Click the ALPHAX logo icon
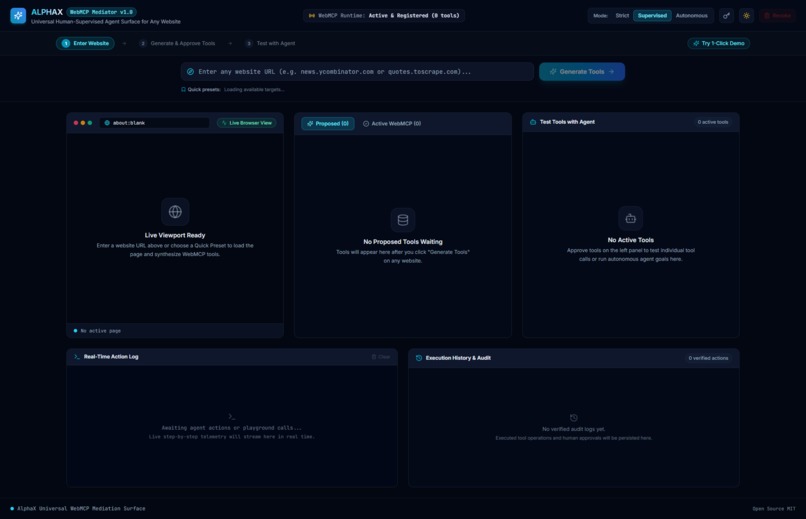806x519 pixels. (18, 15)
